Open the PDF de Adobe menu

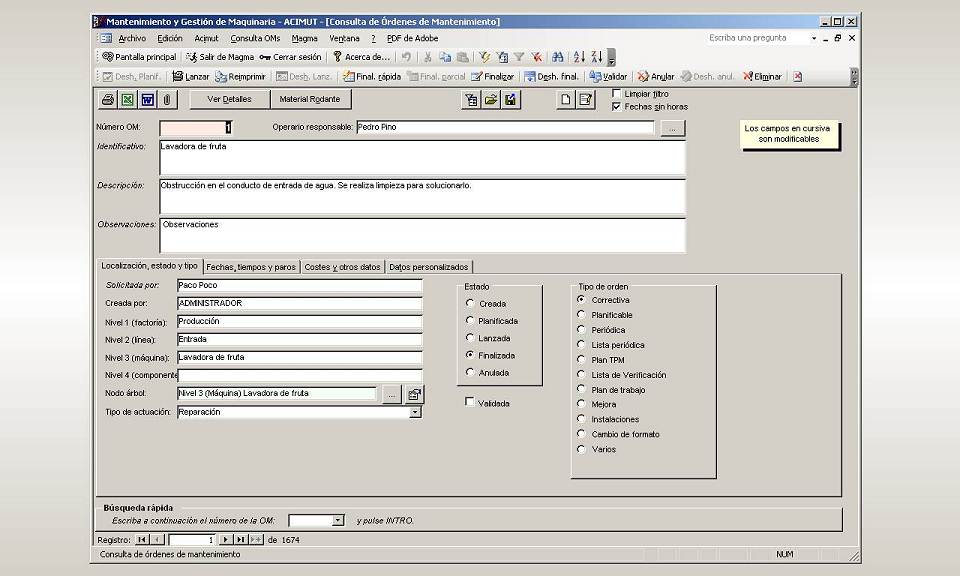click(x=413, y=38)
